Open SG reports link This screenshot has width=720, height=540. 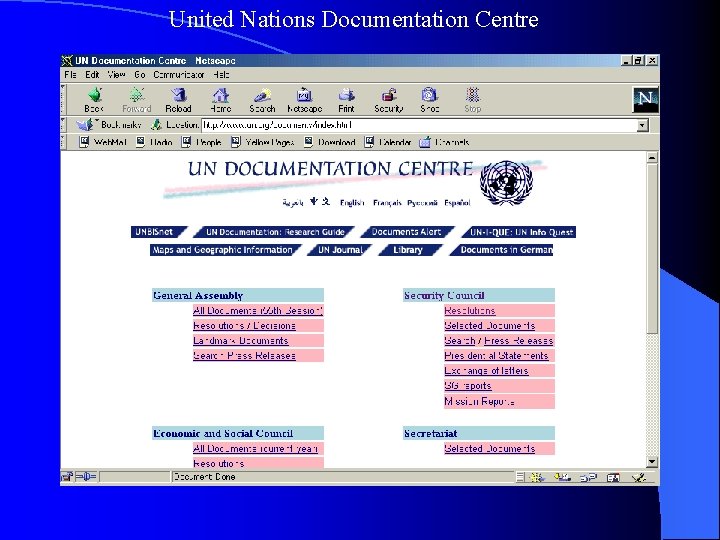click(468, 386)
